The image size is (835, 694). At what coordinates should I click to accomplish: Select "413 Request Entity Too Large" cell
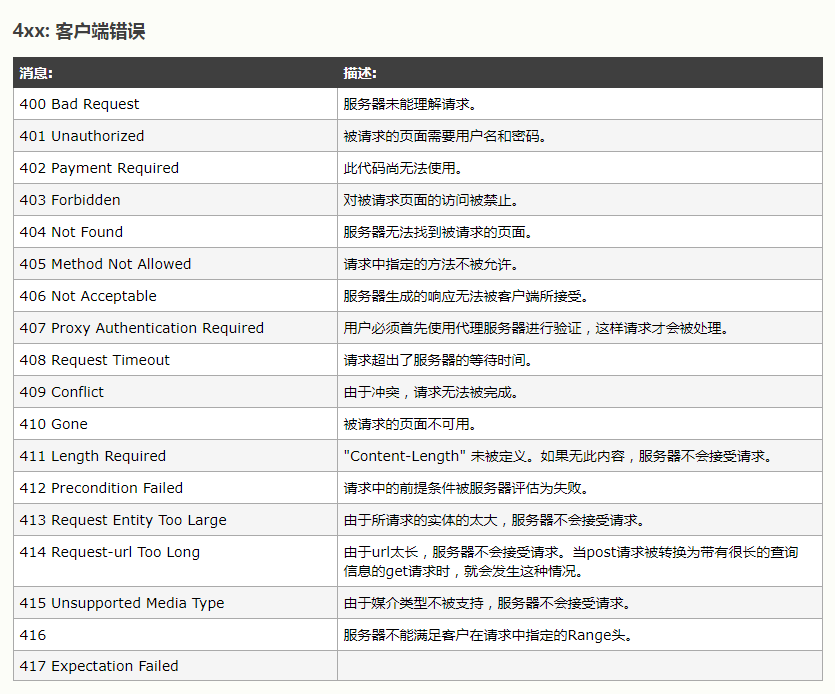[175, 519]
